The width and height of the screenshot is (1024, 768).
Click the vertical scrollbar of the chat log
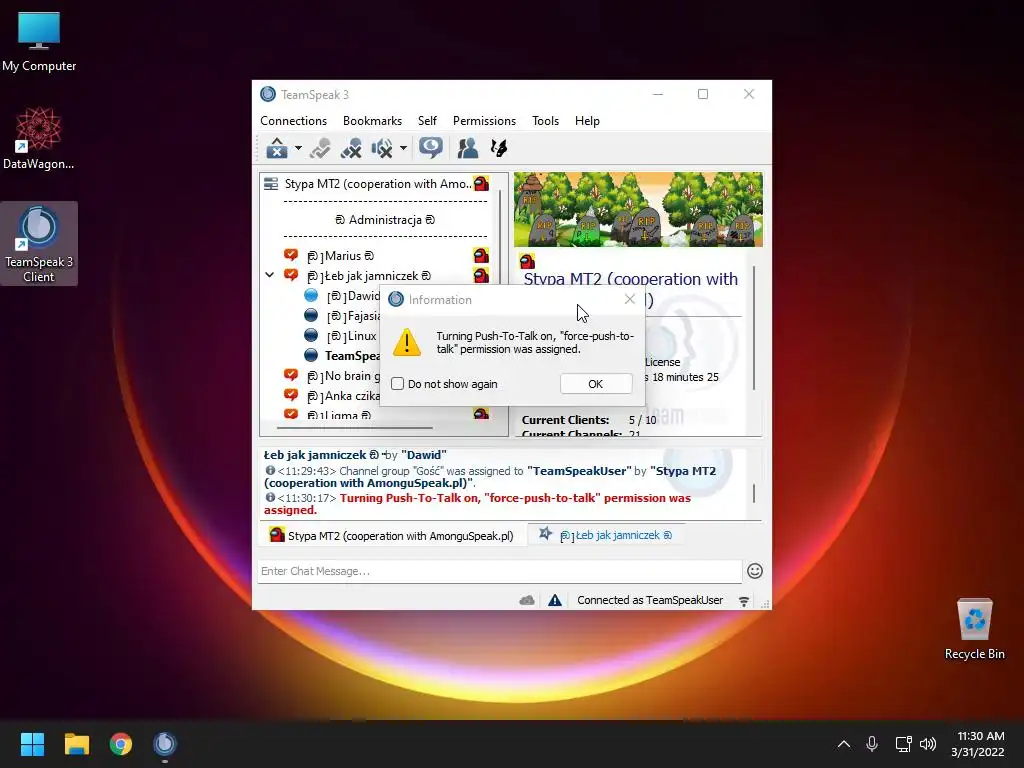754,493
